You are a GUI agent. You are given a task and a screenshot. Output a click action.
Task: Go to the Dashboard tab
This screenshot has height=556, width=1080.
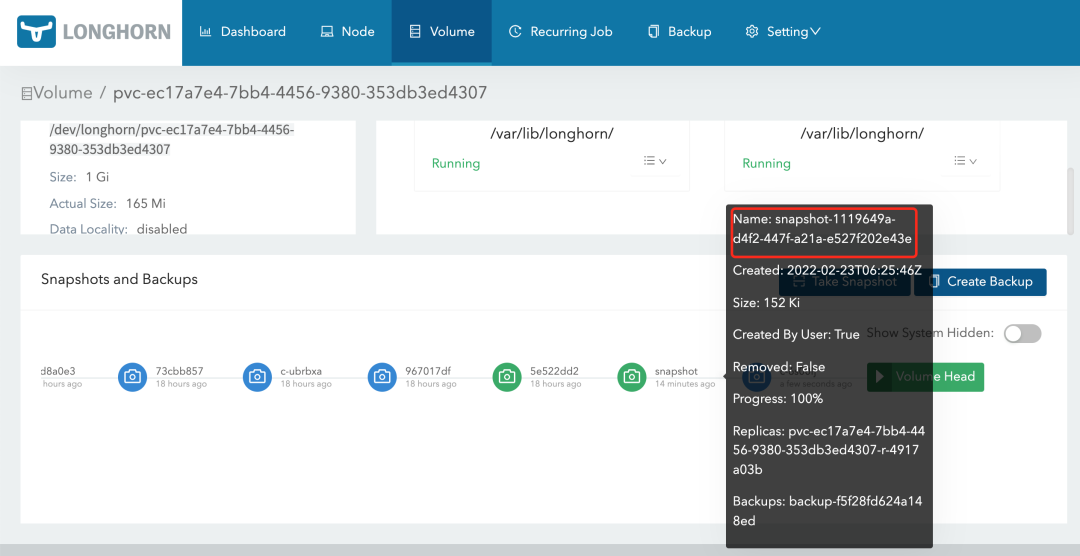[243, 32]
